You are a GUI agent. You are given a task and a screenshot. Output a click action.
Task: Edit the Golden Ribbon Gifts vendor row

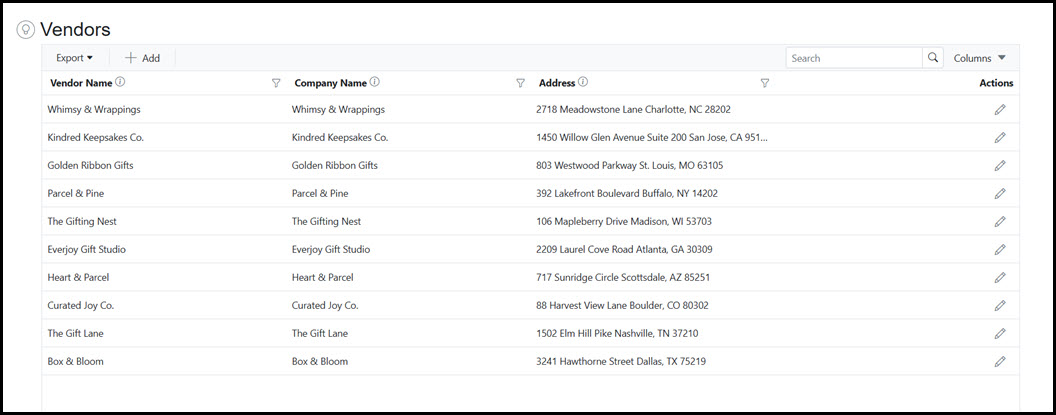click(999, 165)
